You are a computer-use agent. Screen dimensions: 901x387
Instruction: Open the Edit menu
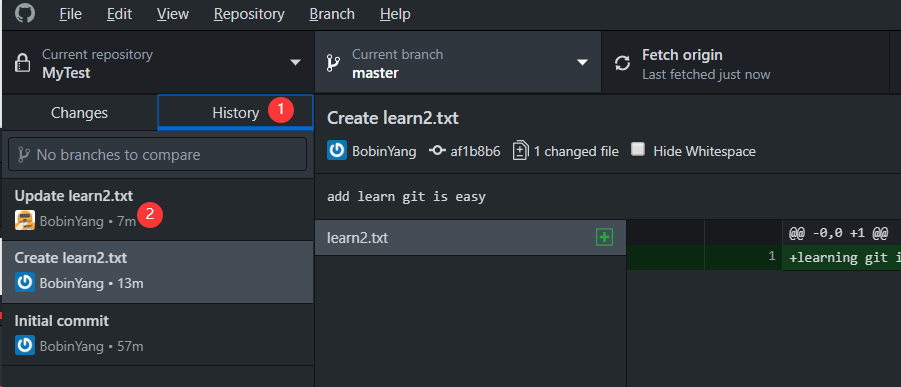pyautogui.click(x=119, y=14)
